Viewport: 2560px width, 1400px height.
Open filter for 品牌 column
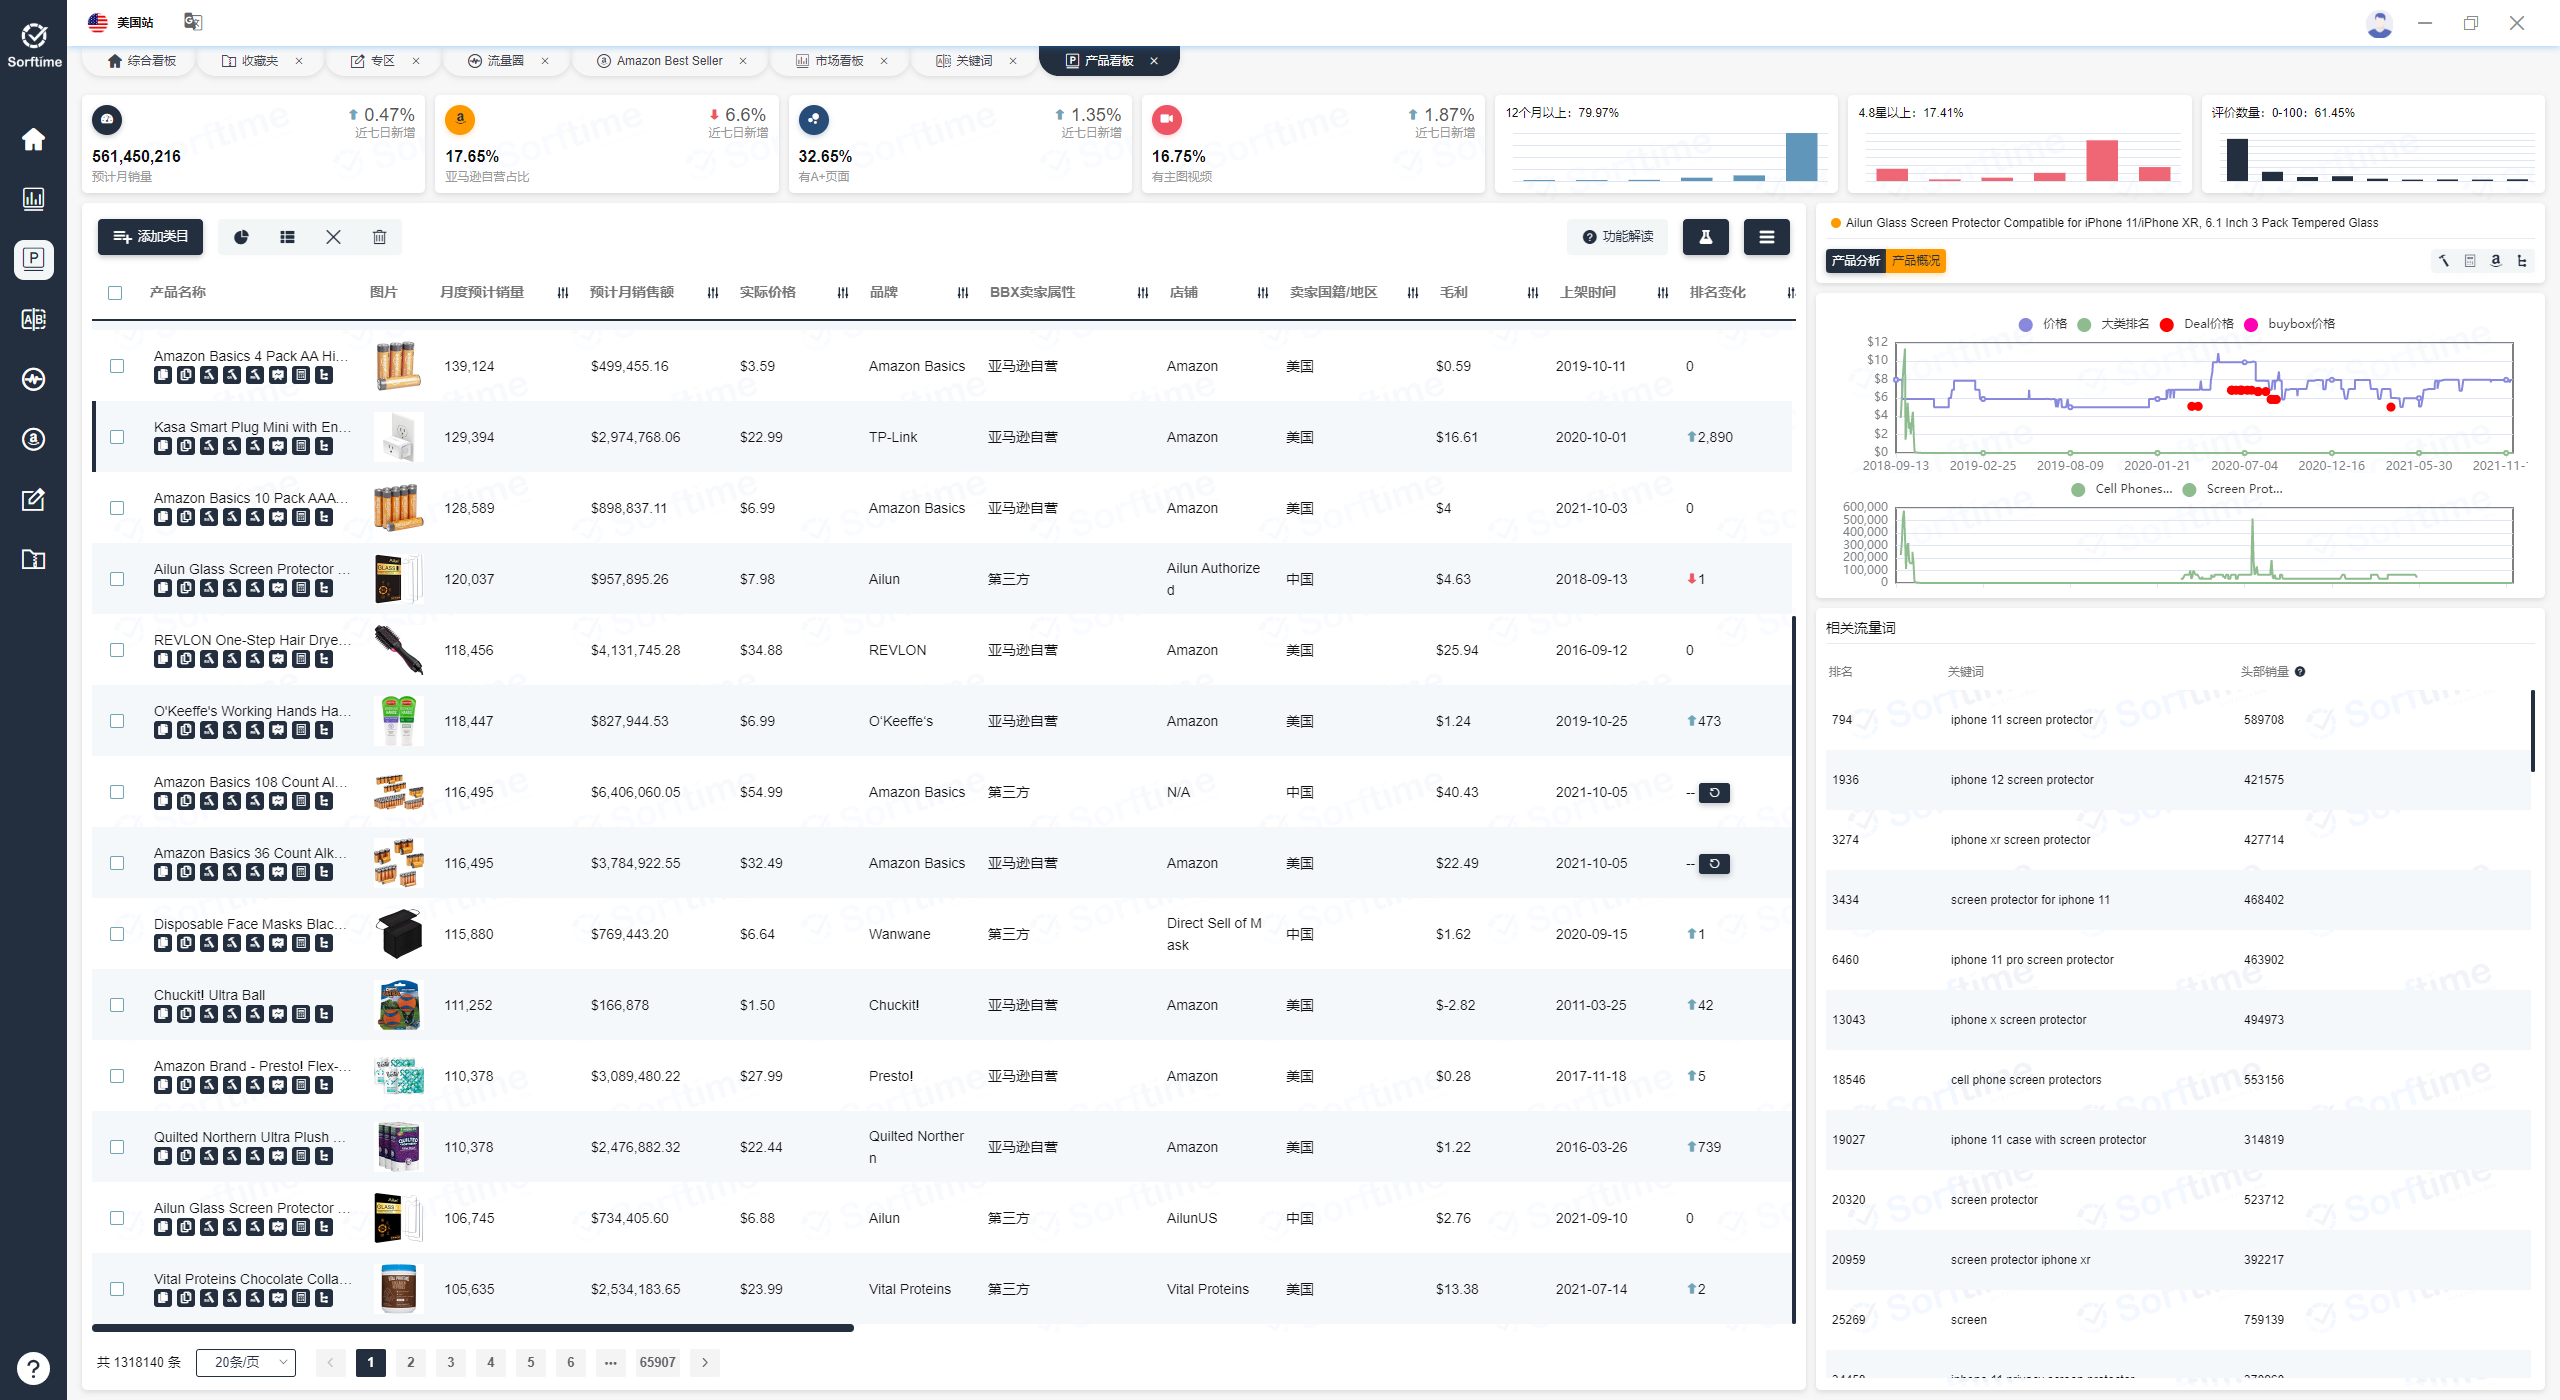(x=963, y=293)
